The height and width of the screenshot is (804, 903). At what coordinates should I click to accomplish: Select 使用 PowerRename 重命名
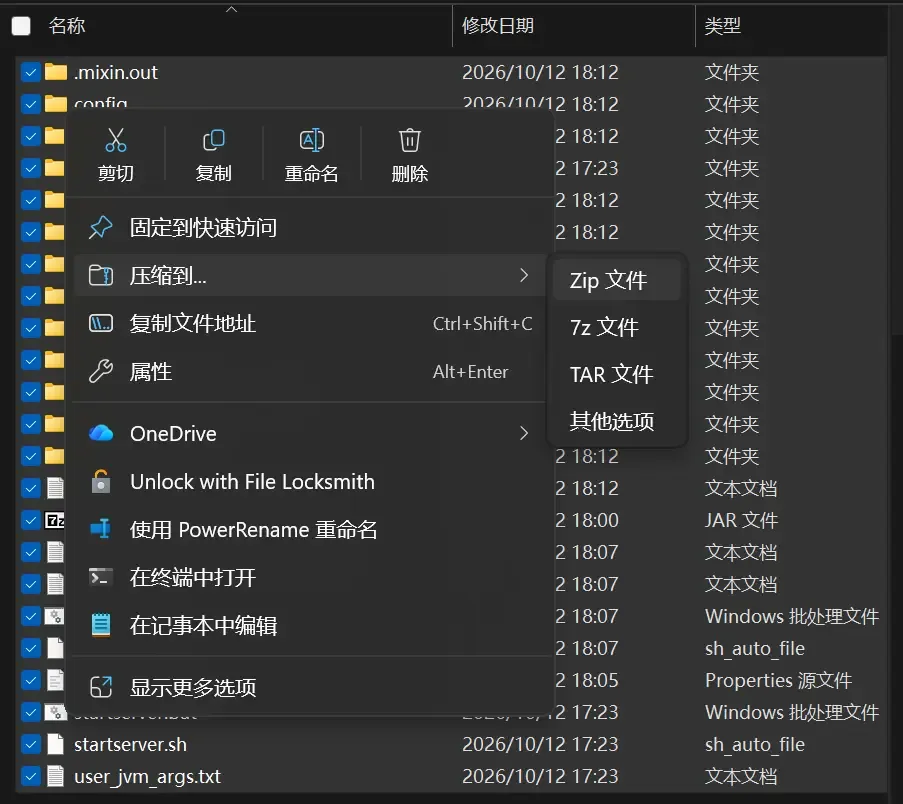(310, 529)
